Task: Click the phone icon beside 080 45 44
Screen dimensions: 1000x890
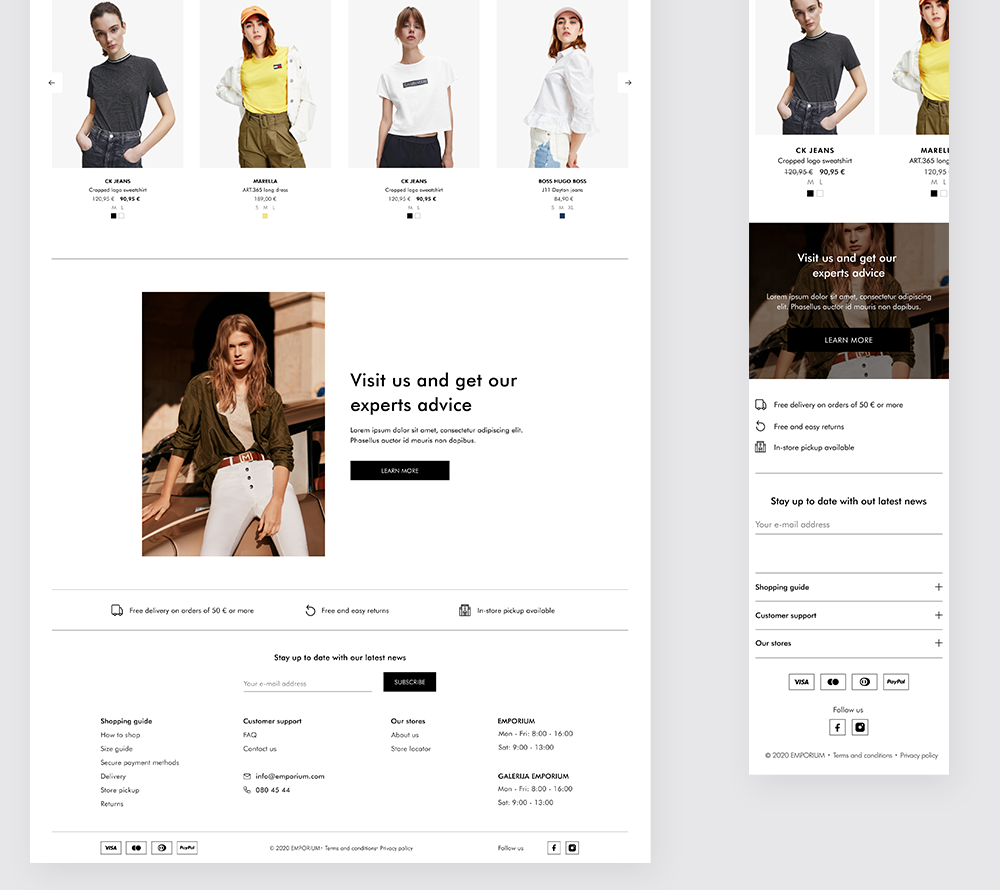Action: coord(247,790)
